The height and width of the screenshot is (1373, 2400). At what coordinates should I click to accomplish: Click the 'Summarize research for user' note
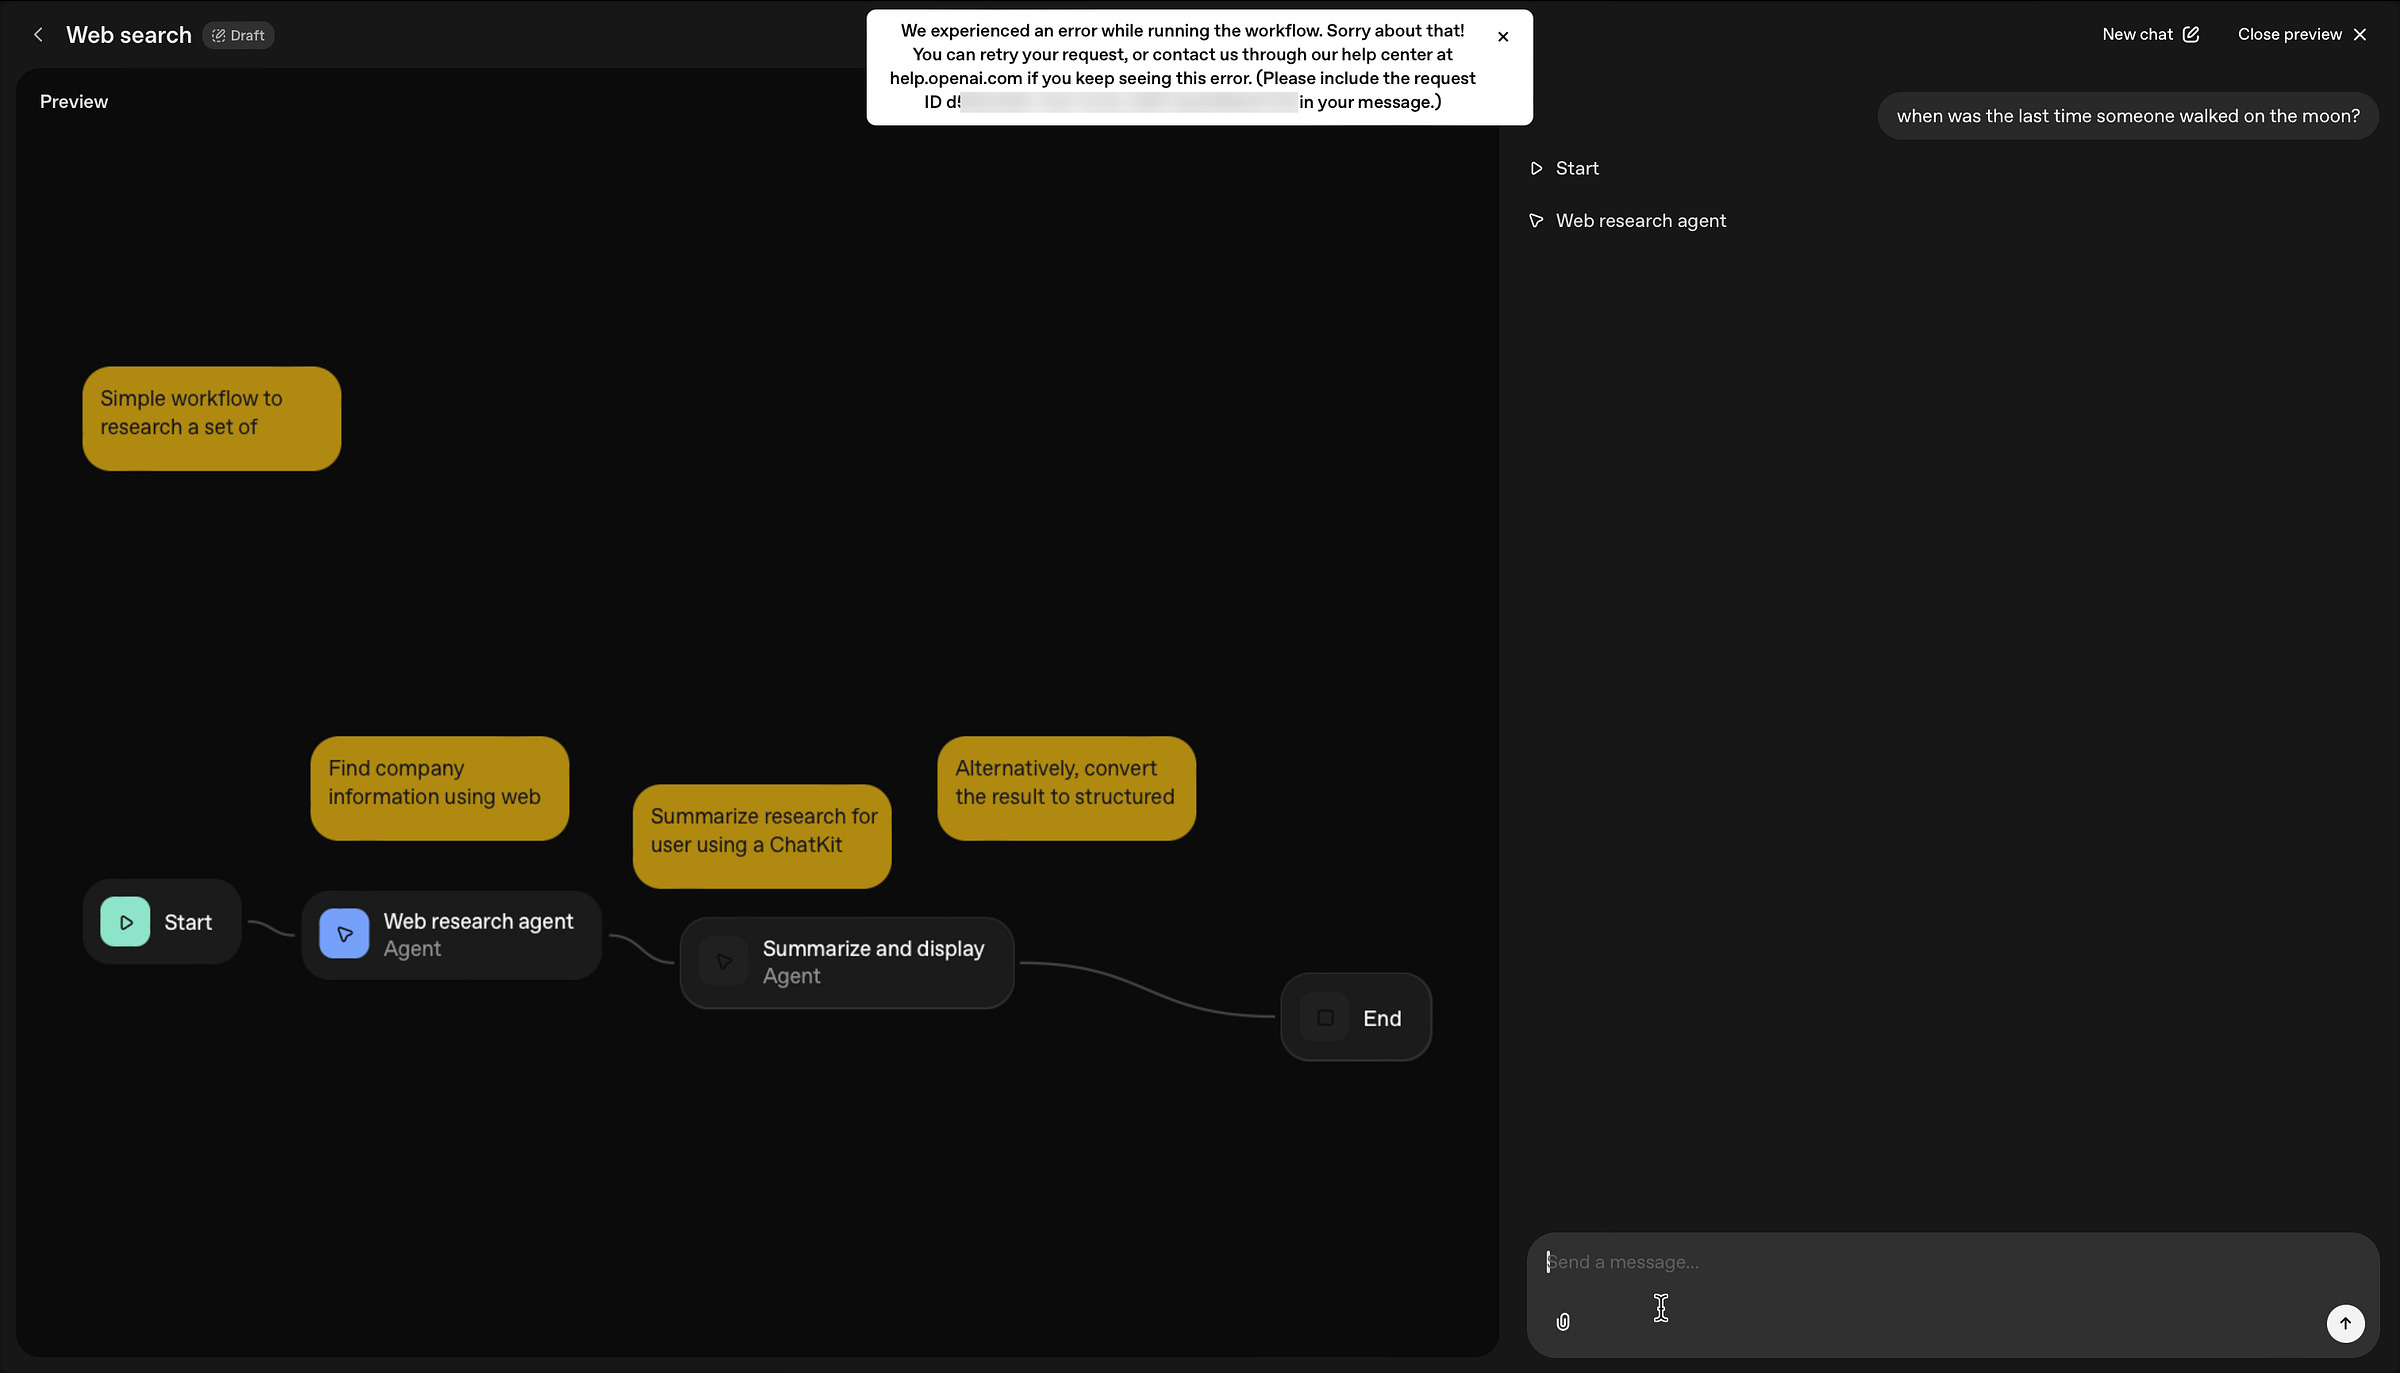pyautogui.click(x=761, y=836)
